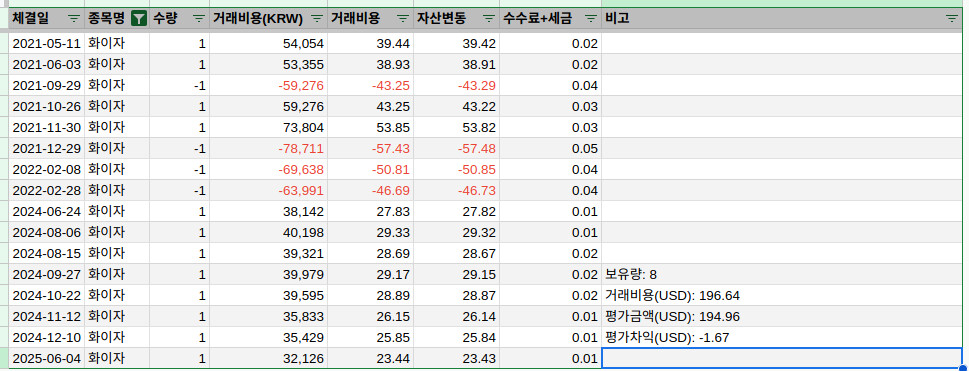Open filter icon beside 거래비용 header
The height and width of the screenshot is (371, 969).
click(403, 19)
